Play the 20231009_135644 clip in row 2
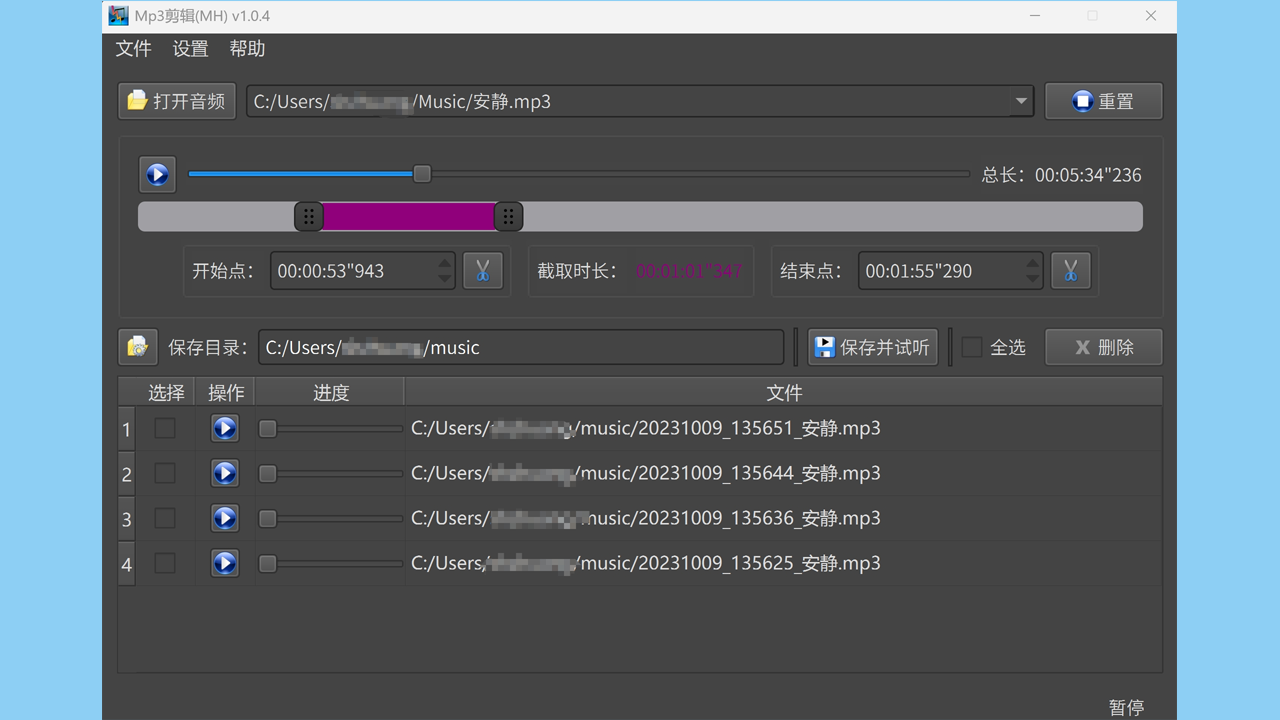This screenshot has height=720, width=1280. pos(225,473)
